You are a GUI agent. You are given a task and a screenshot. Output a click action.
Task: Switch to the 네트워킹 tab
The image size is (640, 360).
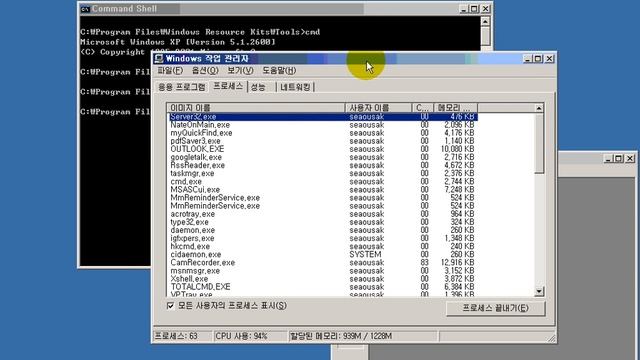pos(296,87)
